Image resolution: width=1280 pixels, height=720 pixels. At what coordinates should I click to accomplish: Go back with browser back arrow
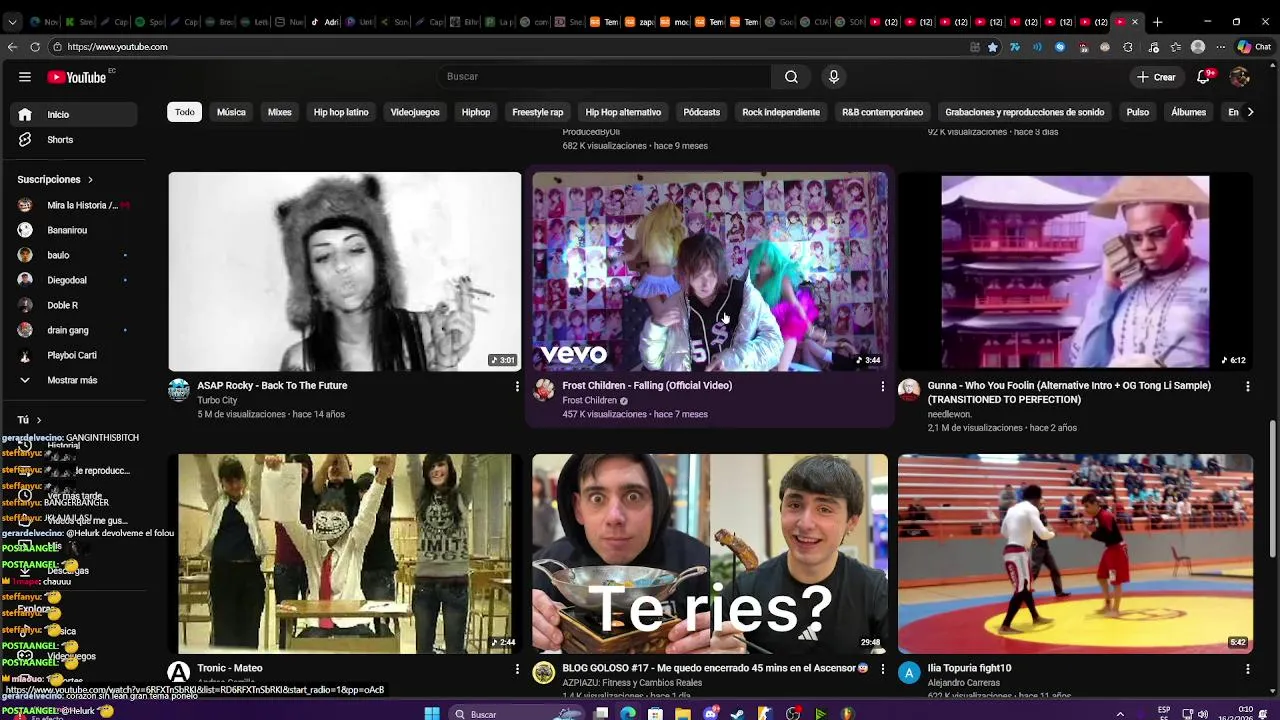click(x=12, y=47)
